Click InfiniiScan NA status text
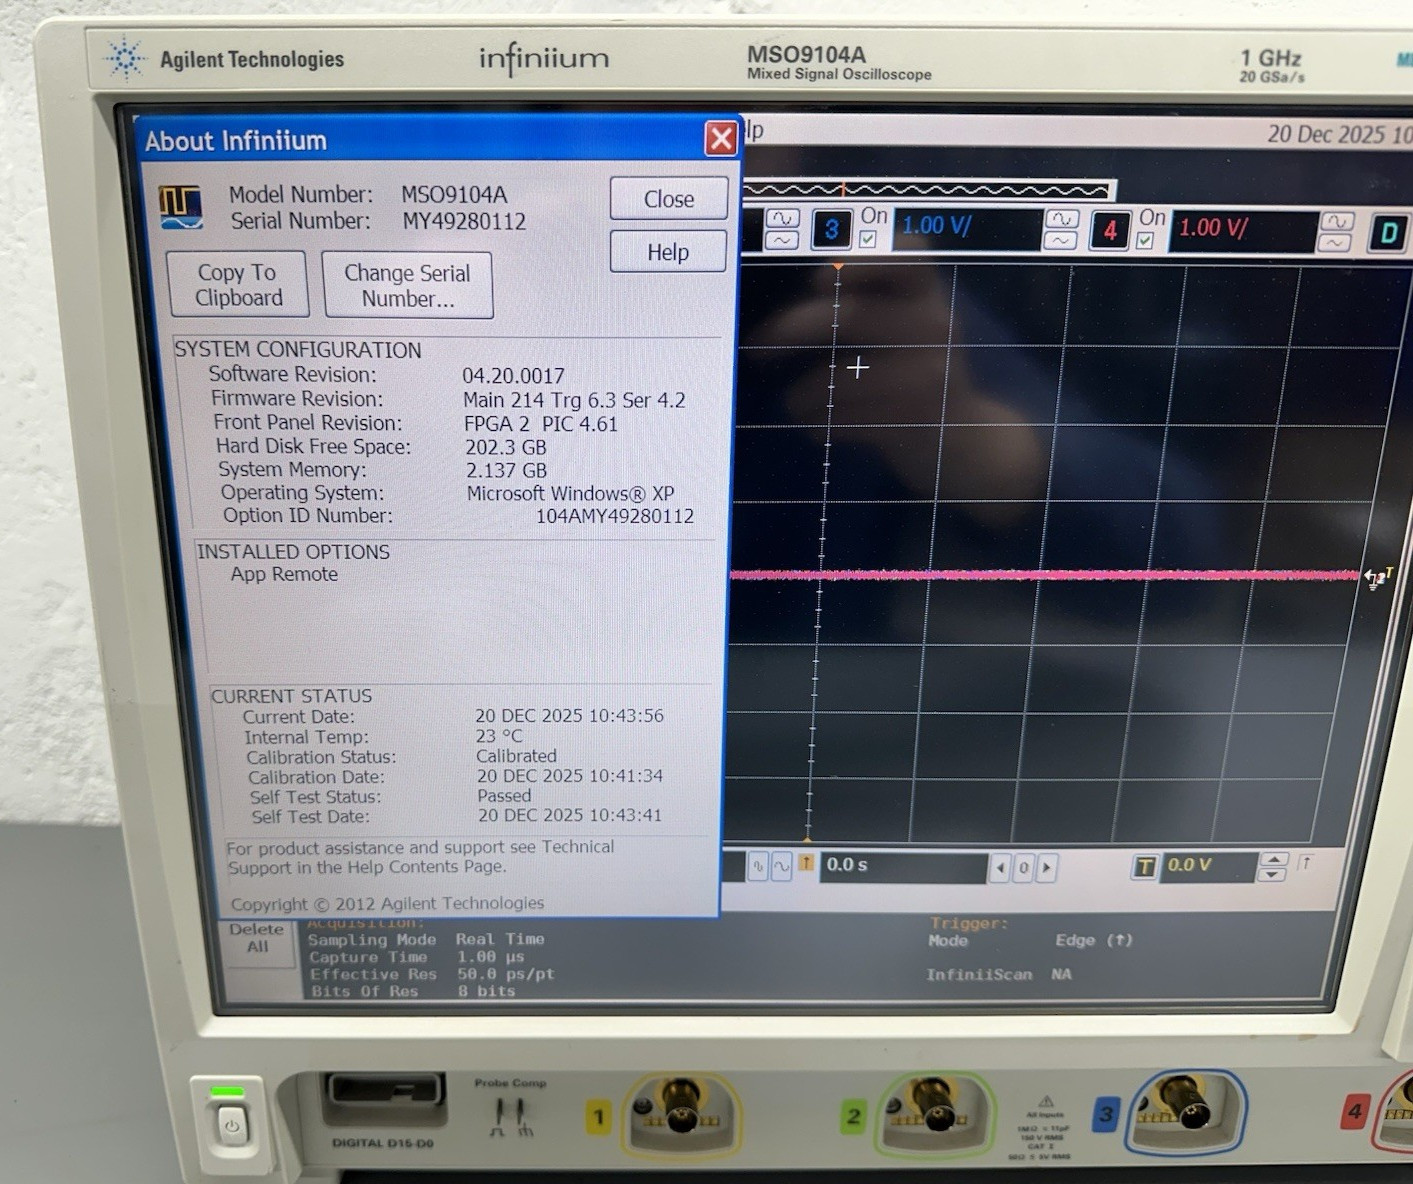1413x1184 pixels. tap(999, 974)
